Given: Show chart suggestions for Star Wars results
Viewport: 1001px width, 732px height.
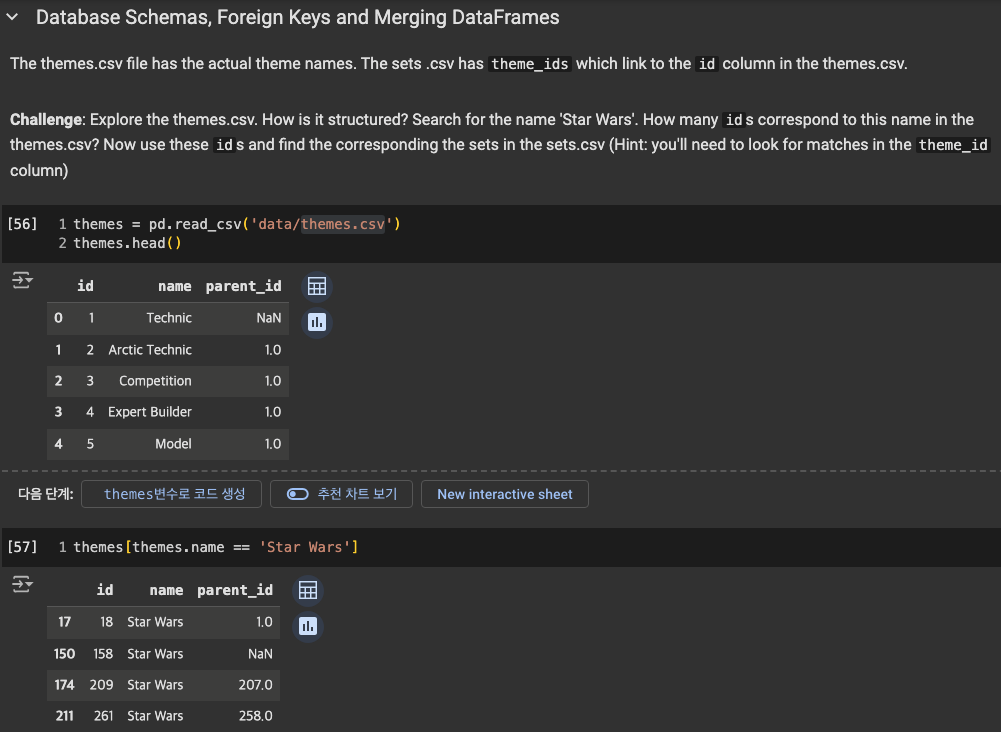Looking at the screenshot, I should click(x=308, y=626).
